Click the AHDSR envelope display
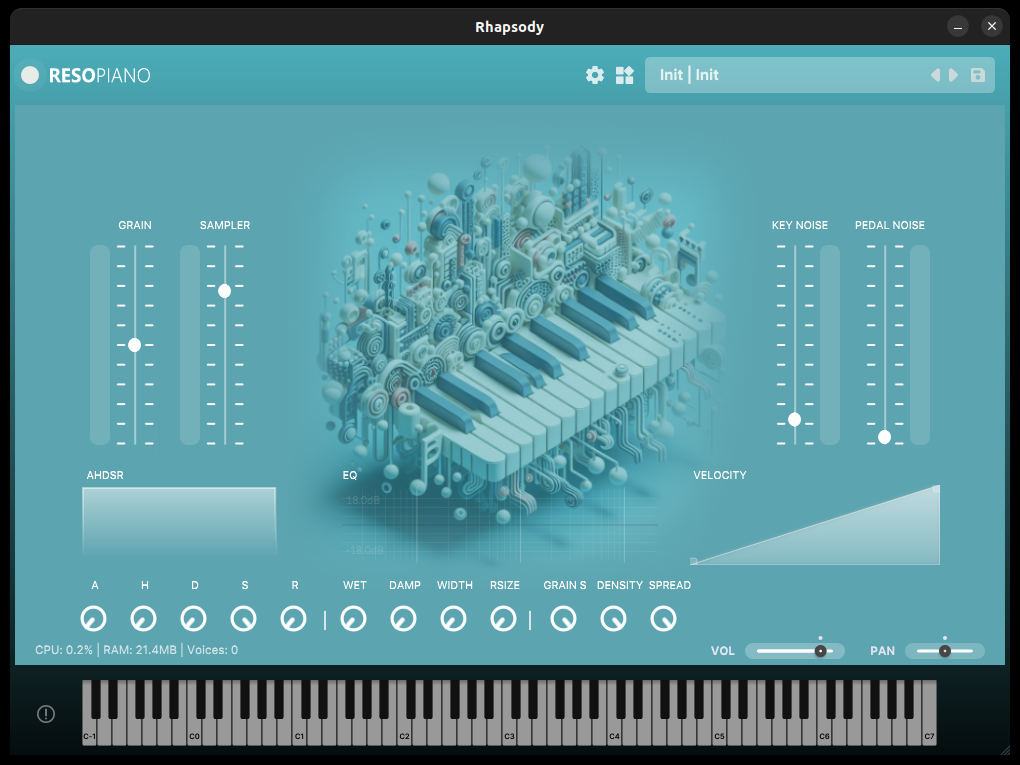Image resolution: width=1020 pixels, height=765 pixels. [x=179, y=522]
